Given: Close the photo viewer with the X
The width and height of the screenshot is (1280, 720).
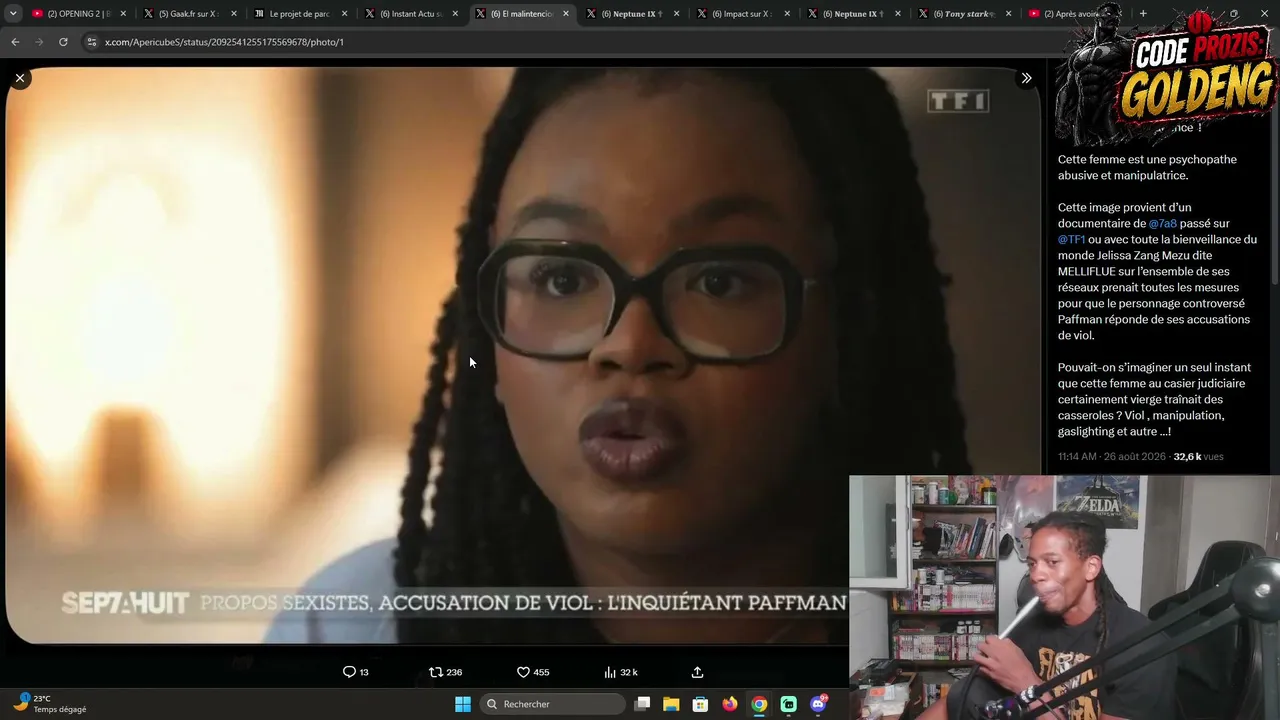Looking at the screenshot, I should point(20,78).
